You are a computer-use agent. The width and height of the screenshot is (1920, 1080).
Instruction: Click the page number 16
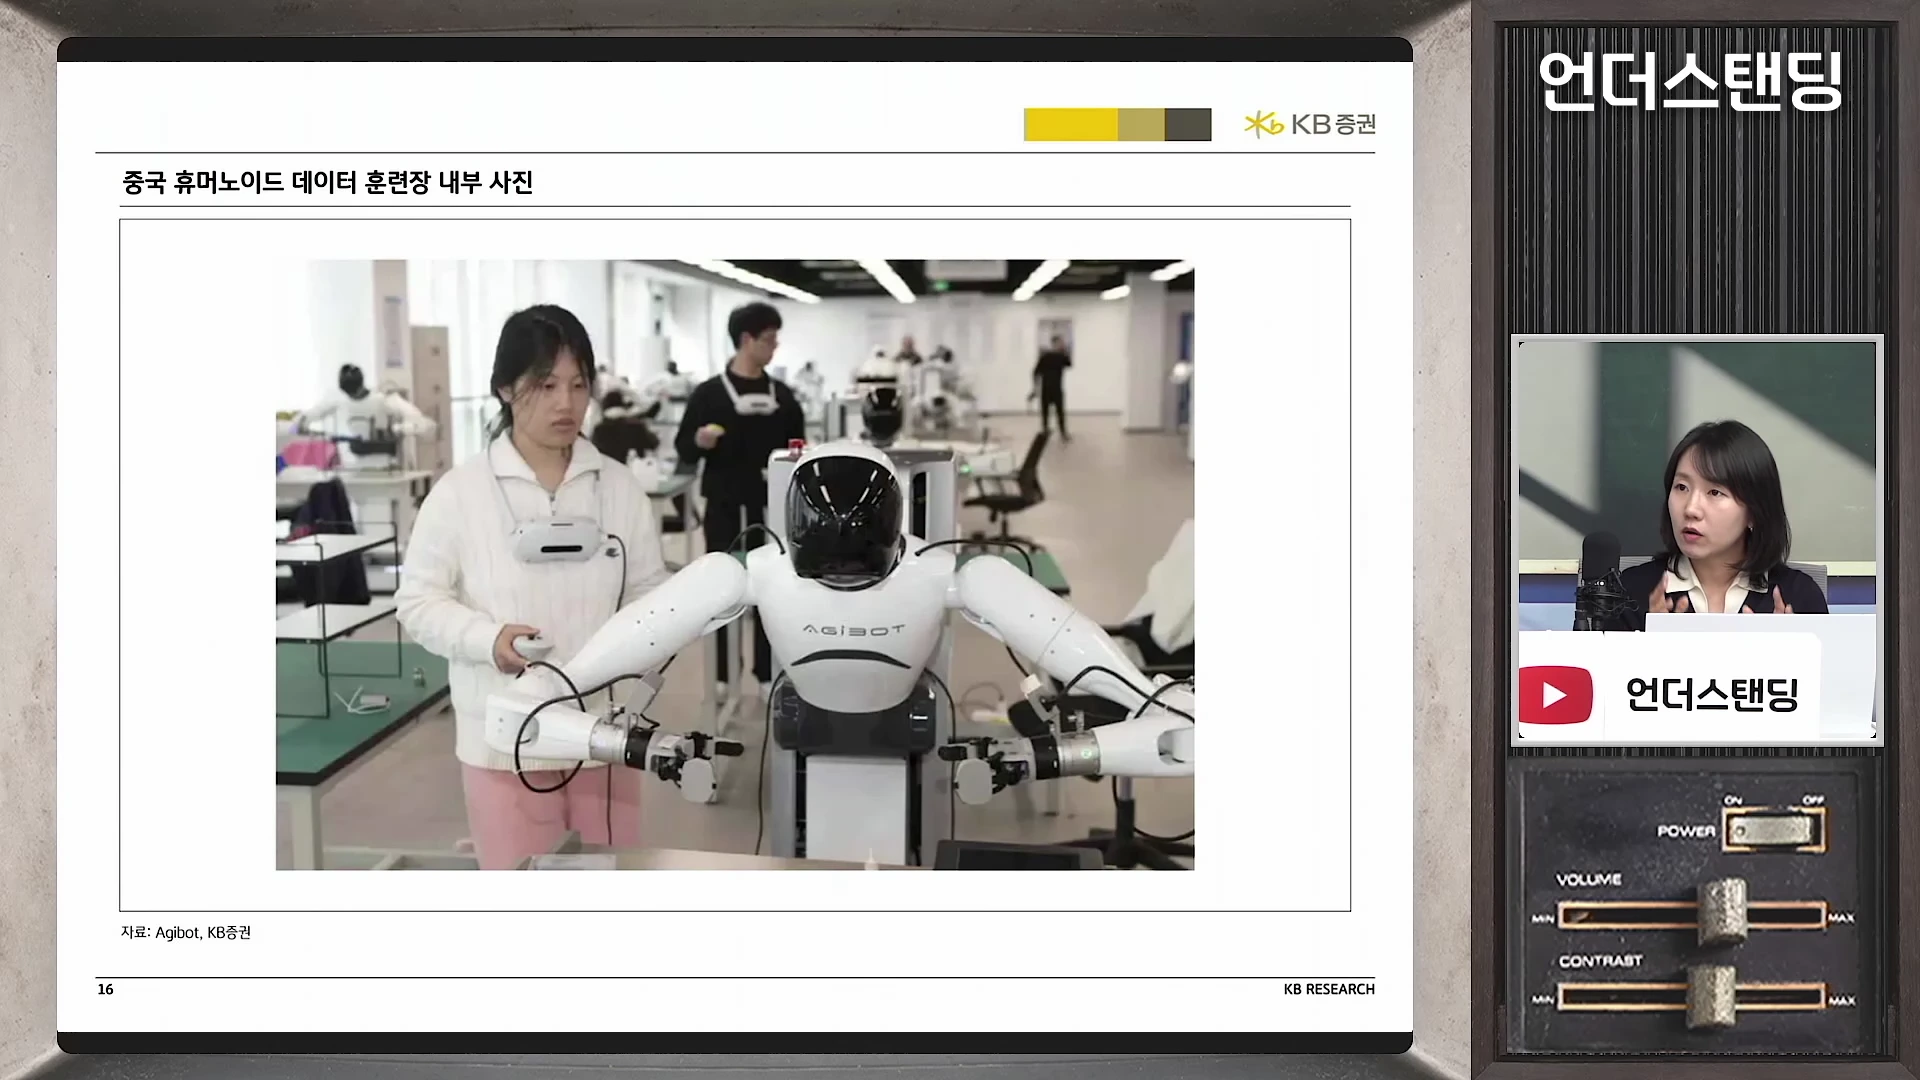click(105, 989)
